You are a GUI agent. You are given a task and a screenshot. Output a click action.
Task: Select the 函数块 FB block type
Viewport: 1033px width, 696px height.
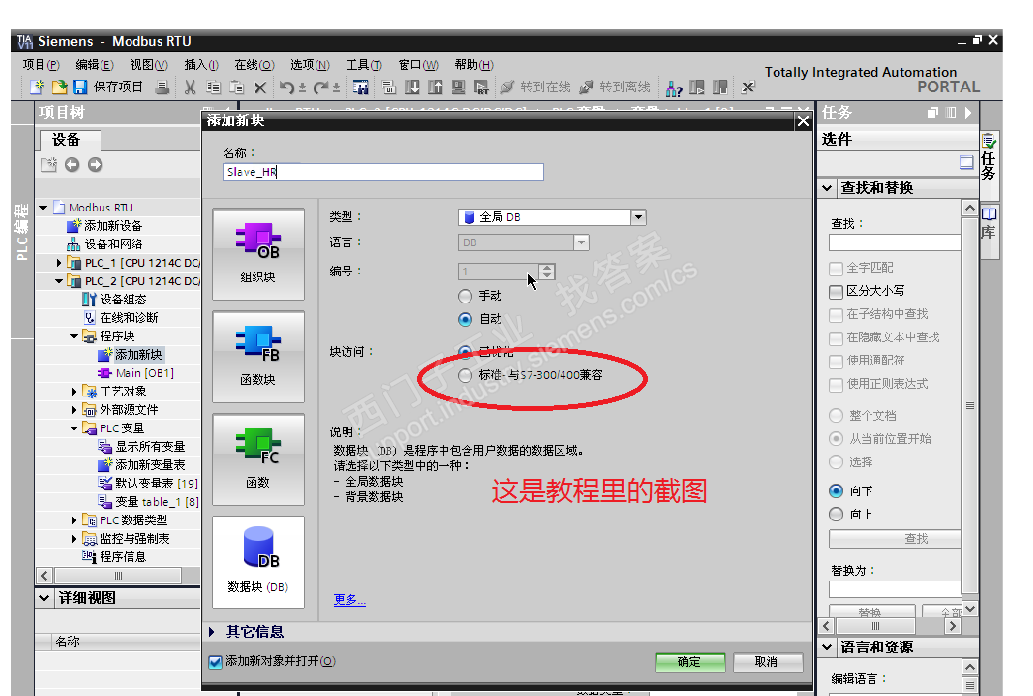click(x=258, y=357)
